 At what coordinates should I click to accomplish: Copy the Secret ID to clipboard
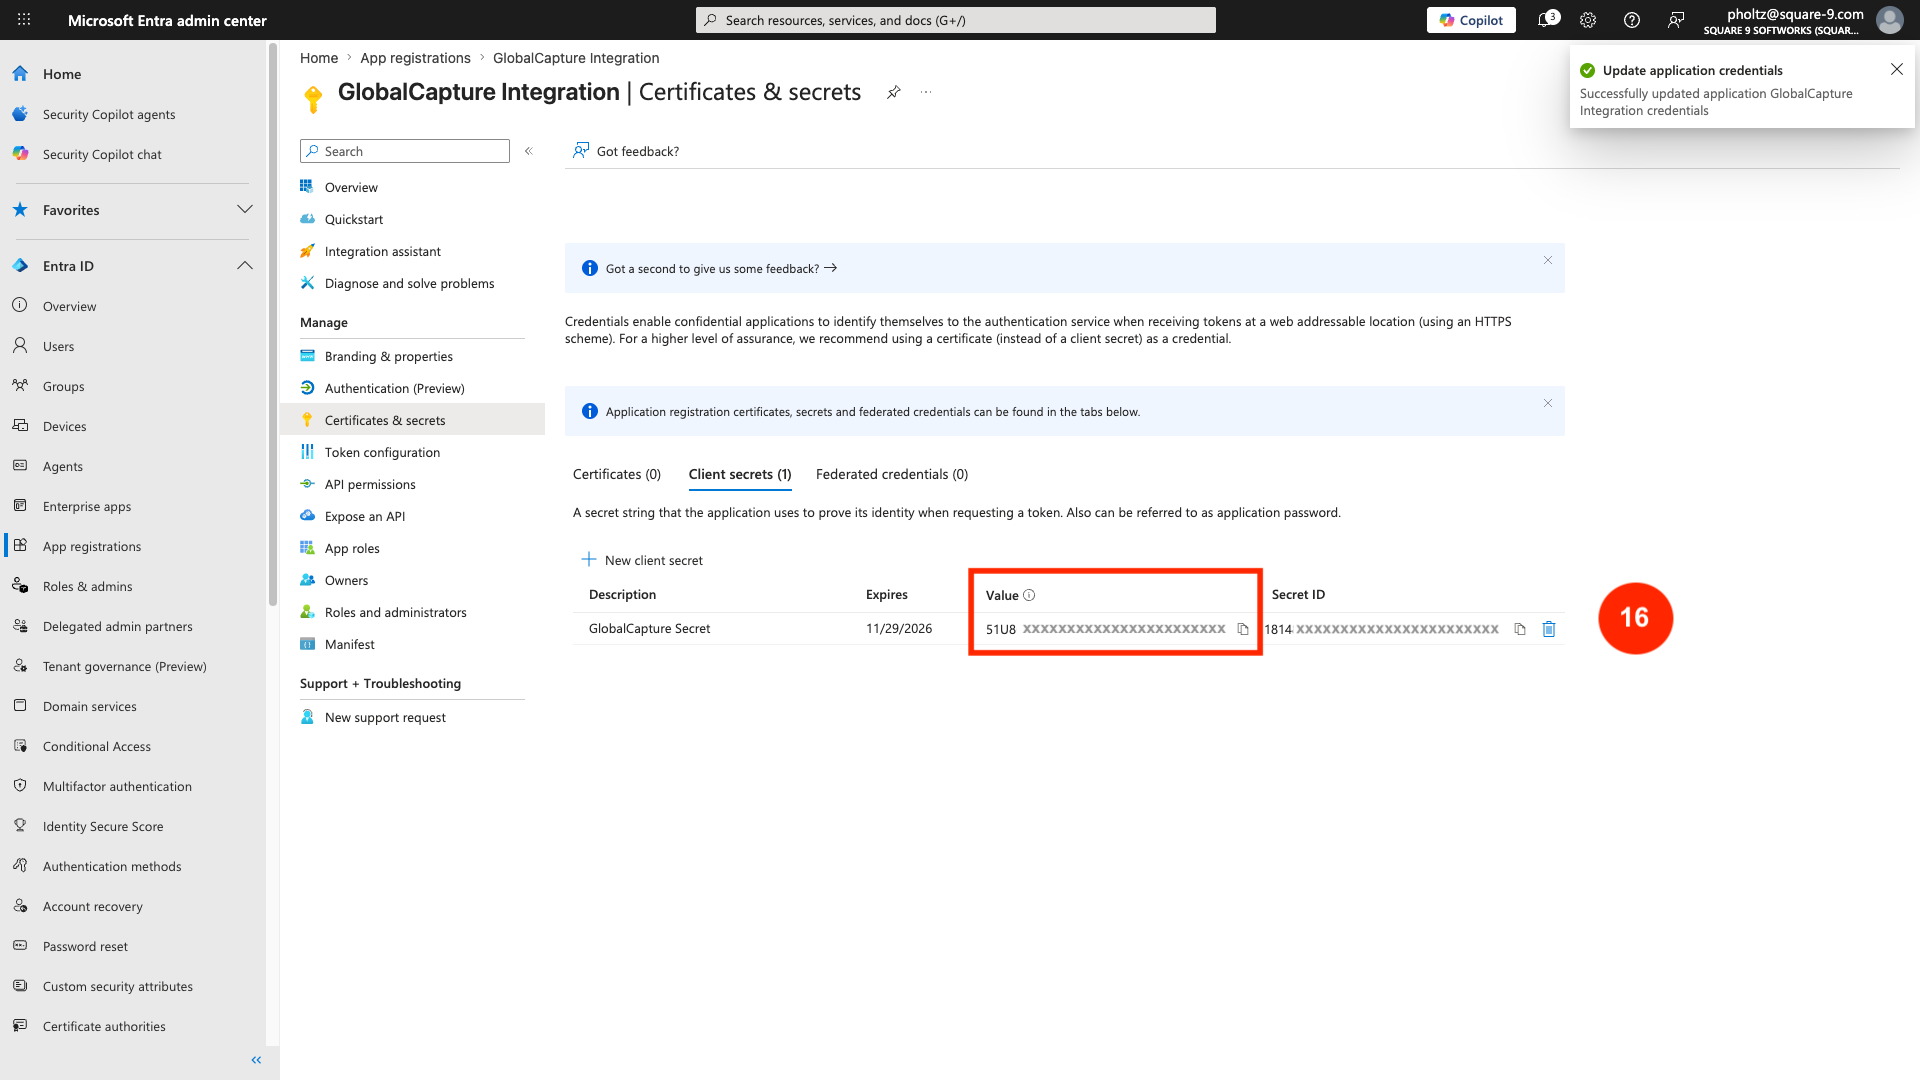pos(1520,629)
